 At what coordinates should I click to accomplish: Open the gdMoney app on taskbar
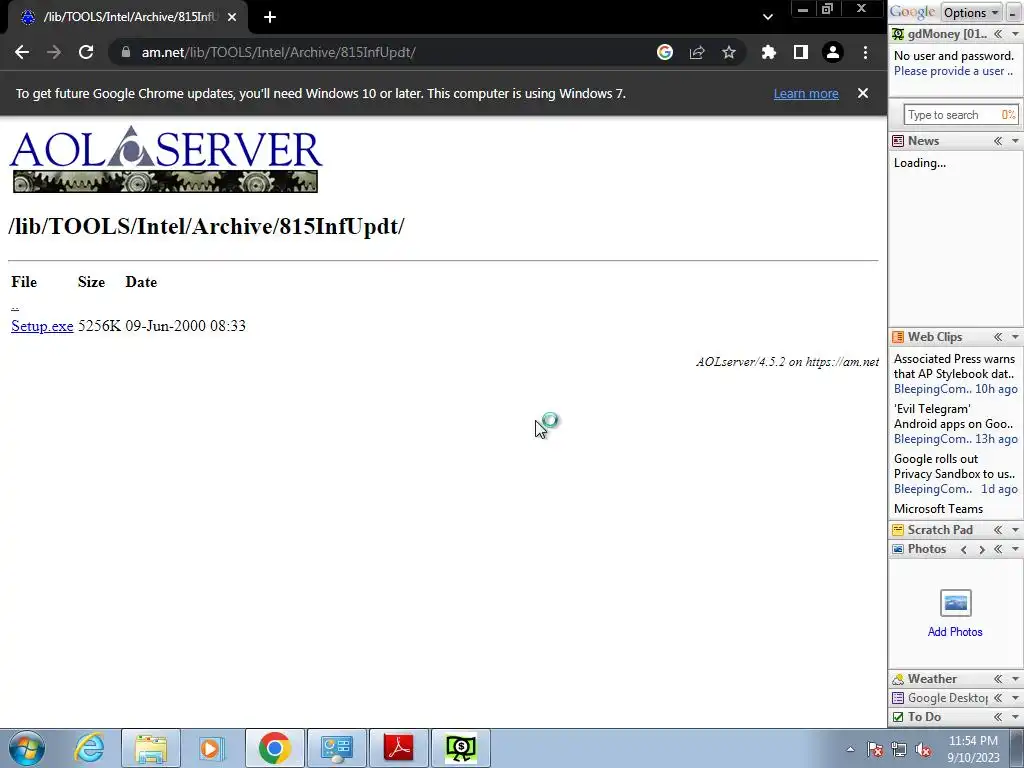click(x=461, y=748)
